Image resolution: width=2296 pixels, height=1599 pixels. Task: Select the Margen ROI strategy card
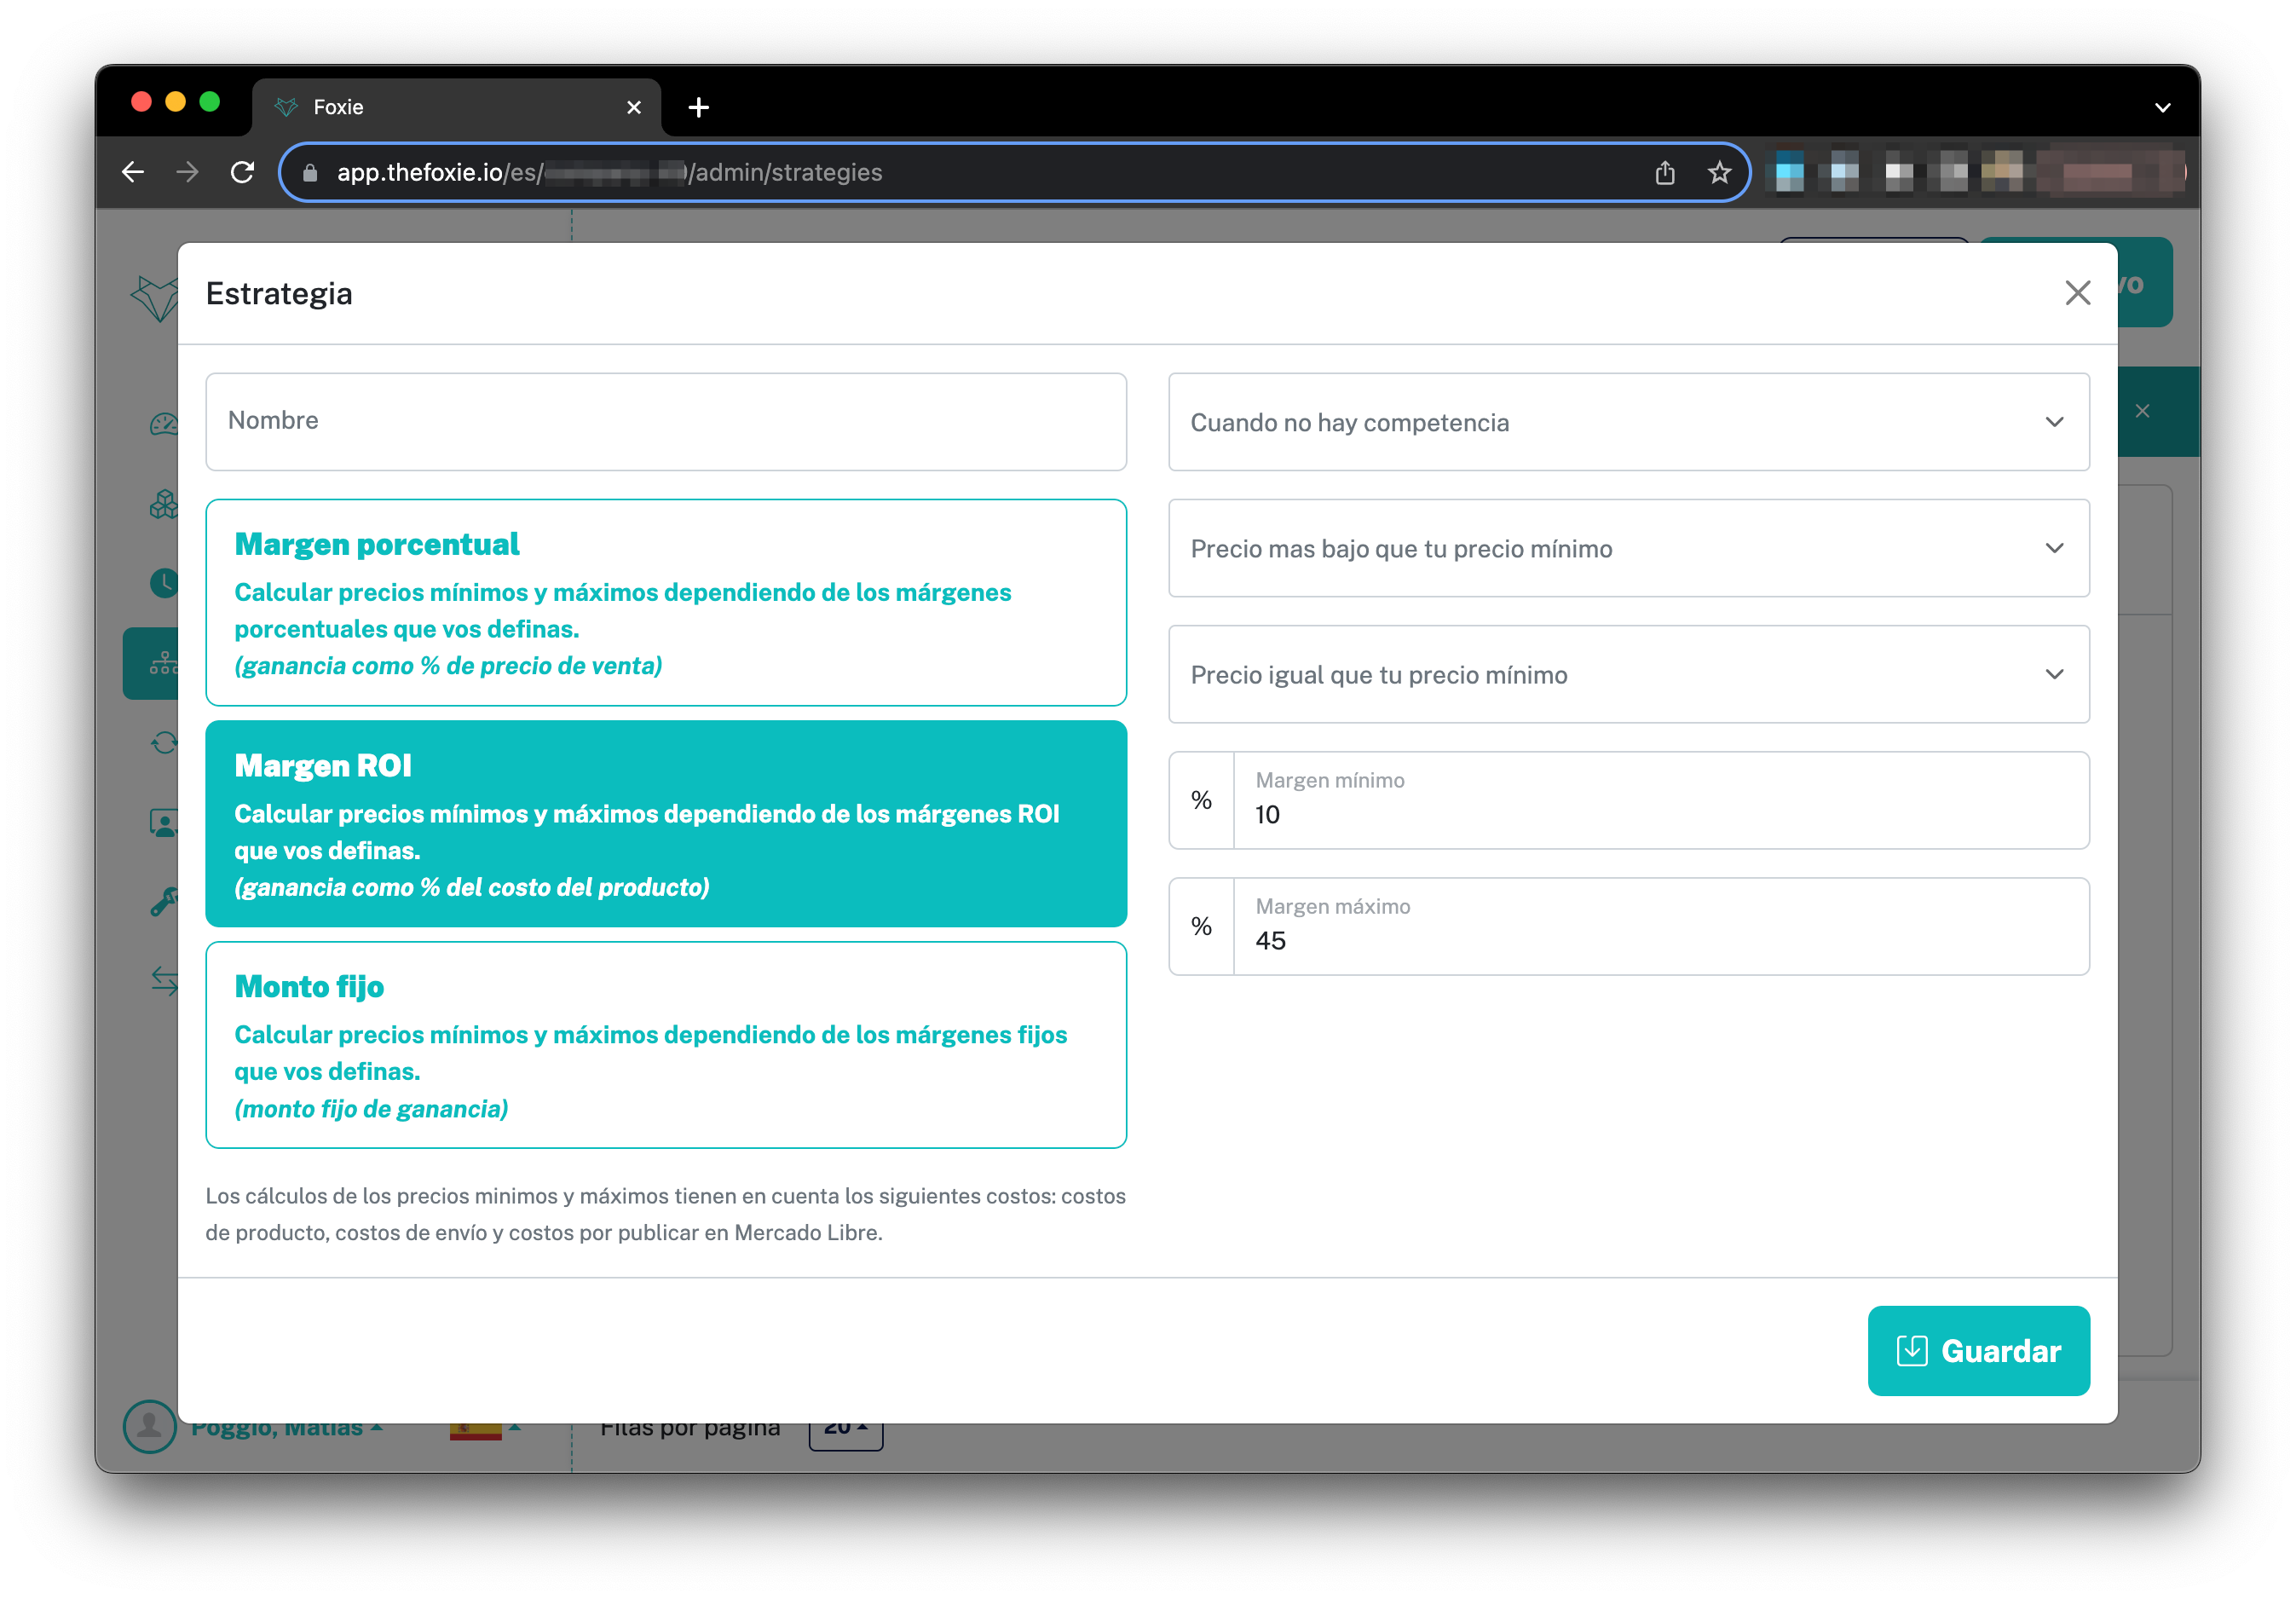666,823
